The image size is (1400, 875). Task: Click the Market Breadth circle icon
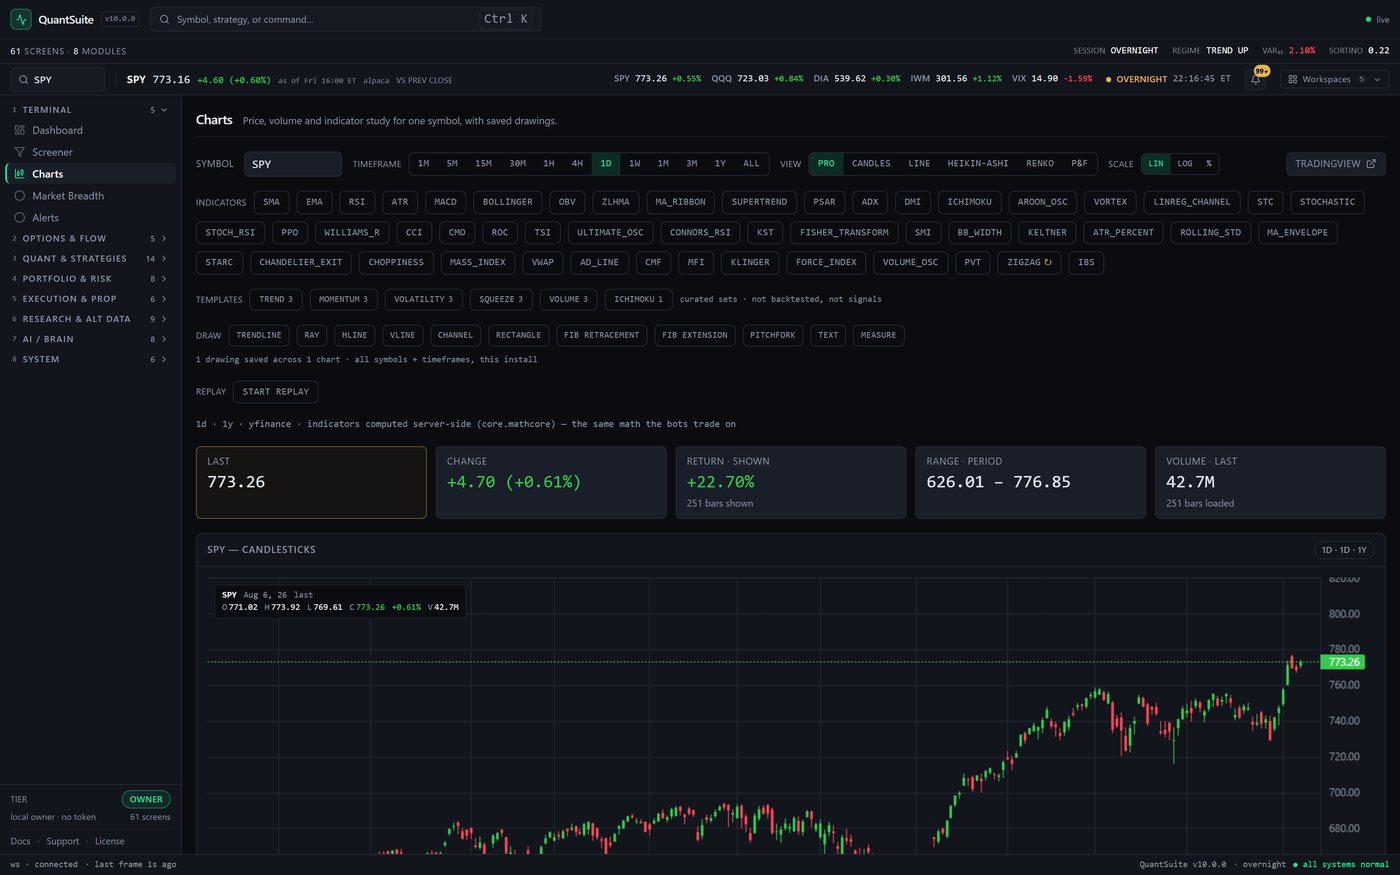(x=19, y=196)
